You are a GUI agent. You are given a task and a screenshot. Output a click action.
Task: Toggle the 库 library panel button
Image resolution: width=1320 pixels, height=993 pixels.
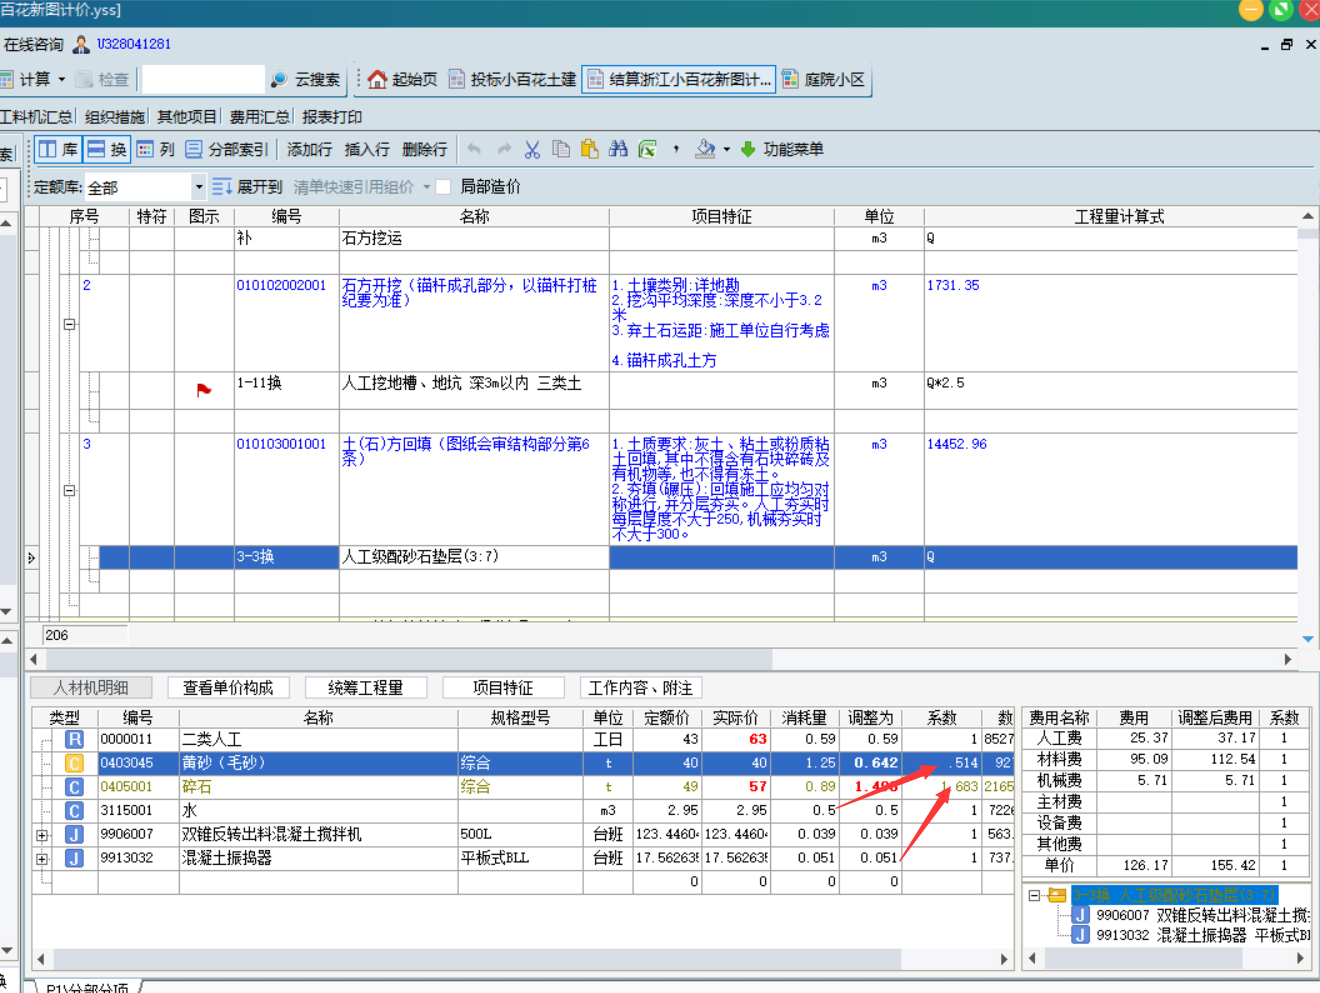point(58,150)
